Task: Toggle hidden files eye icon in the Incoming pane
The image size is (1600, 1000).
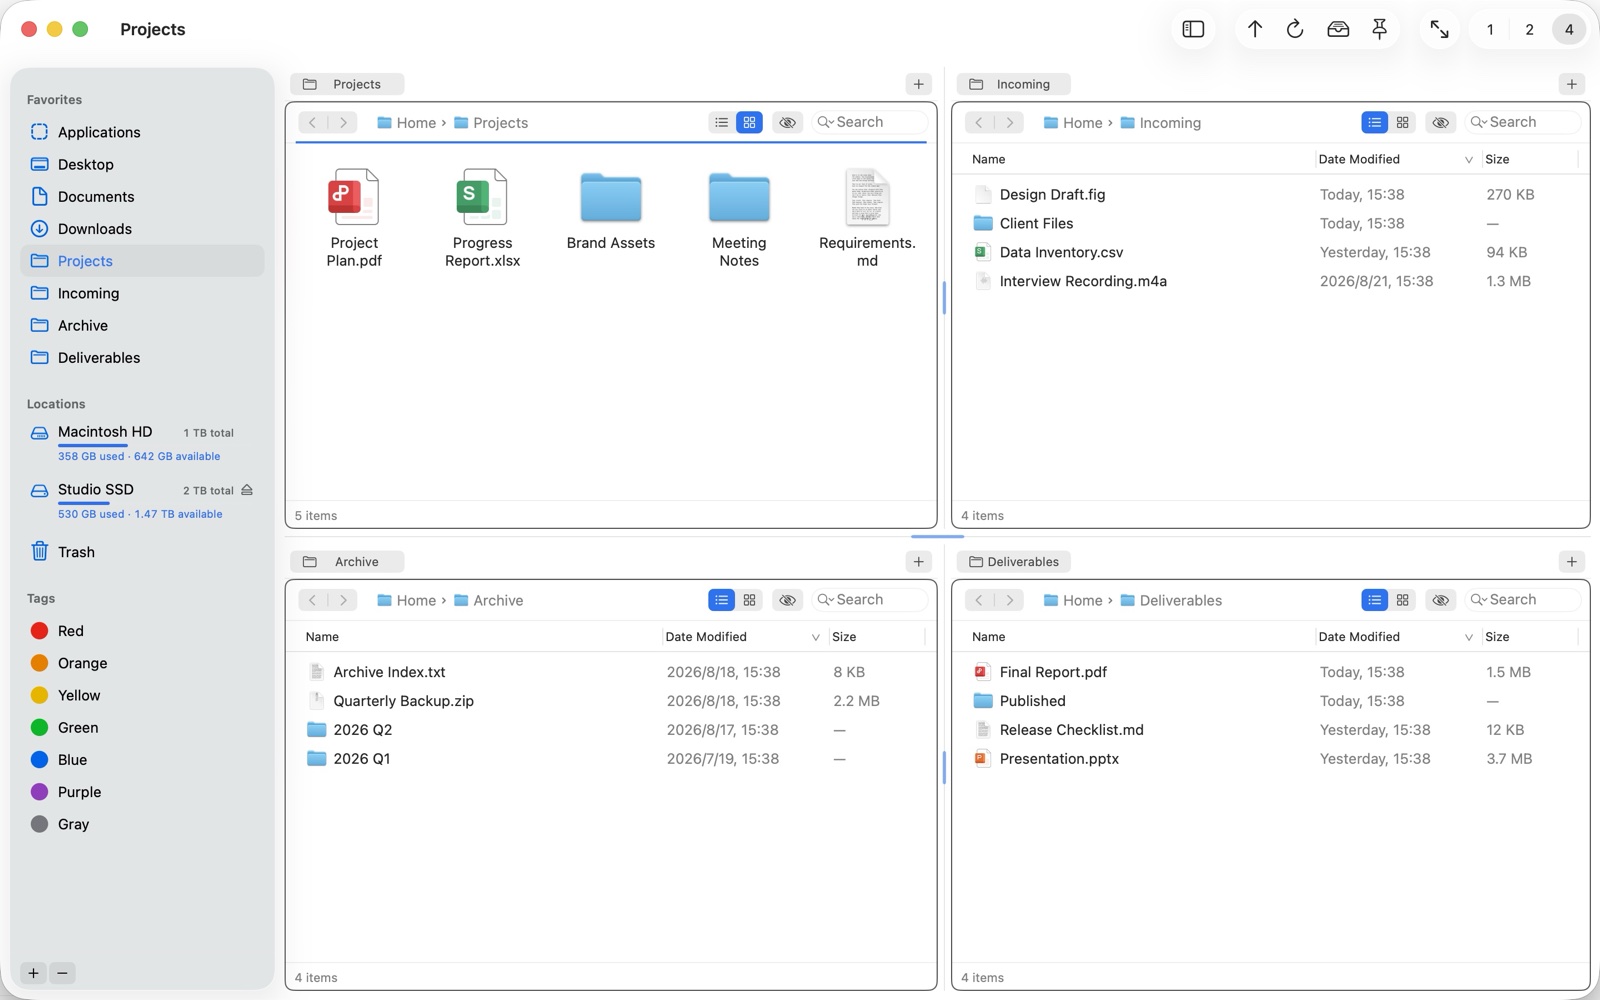Action: (1441, 122)
